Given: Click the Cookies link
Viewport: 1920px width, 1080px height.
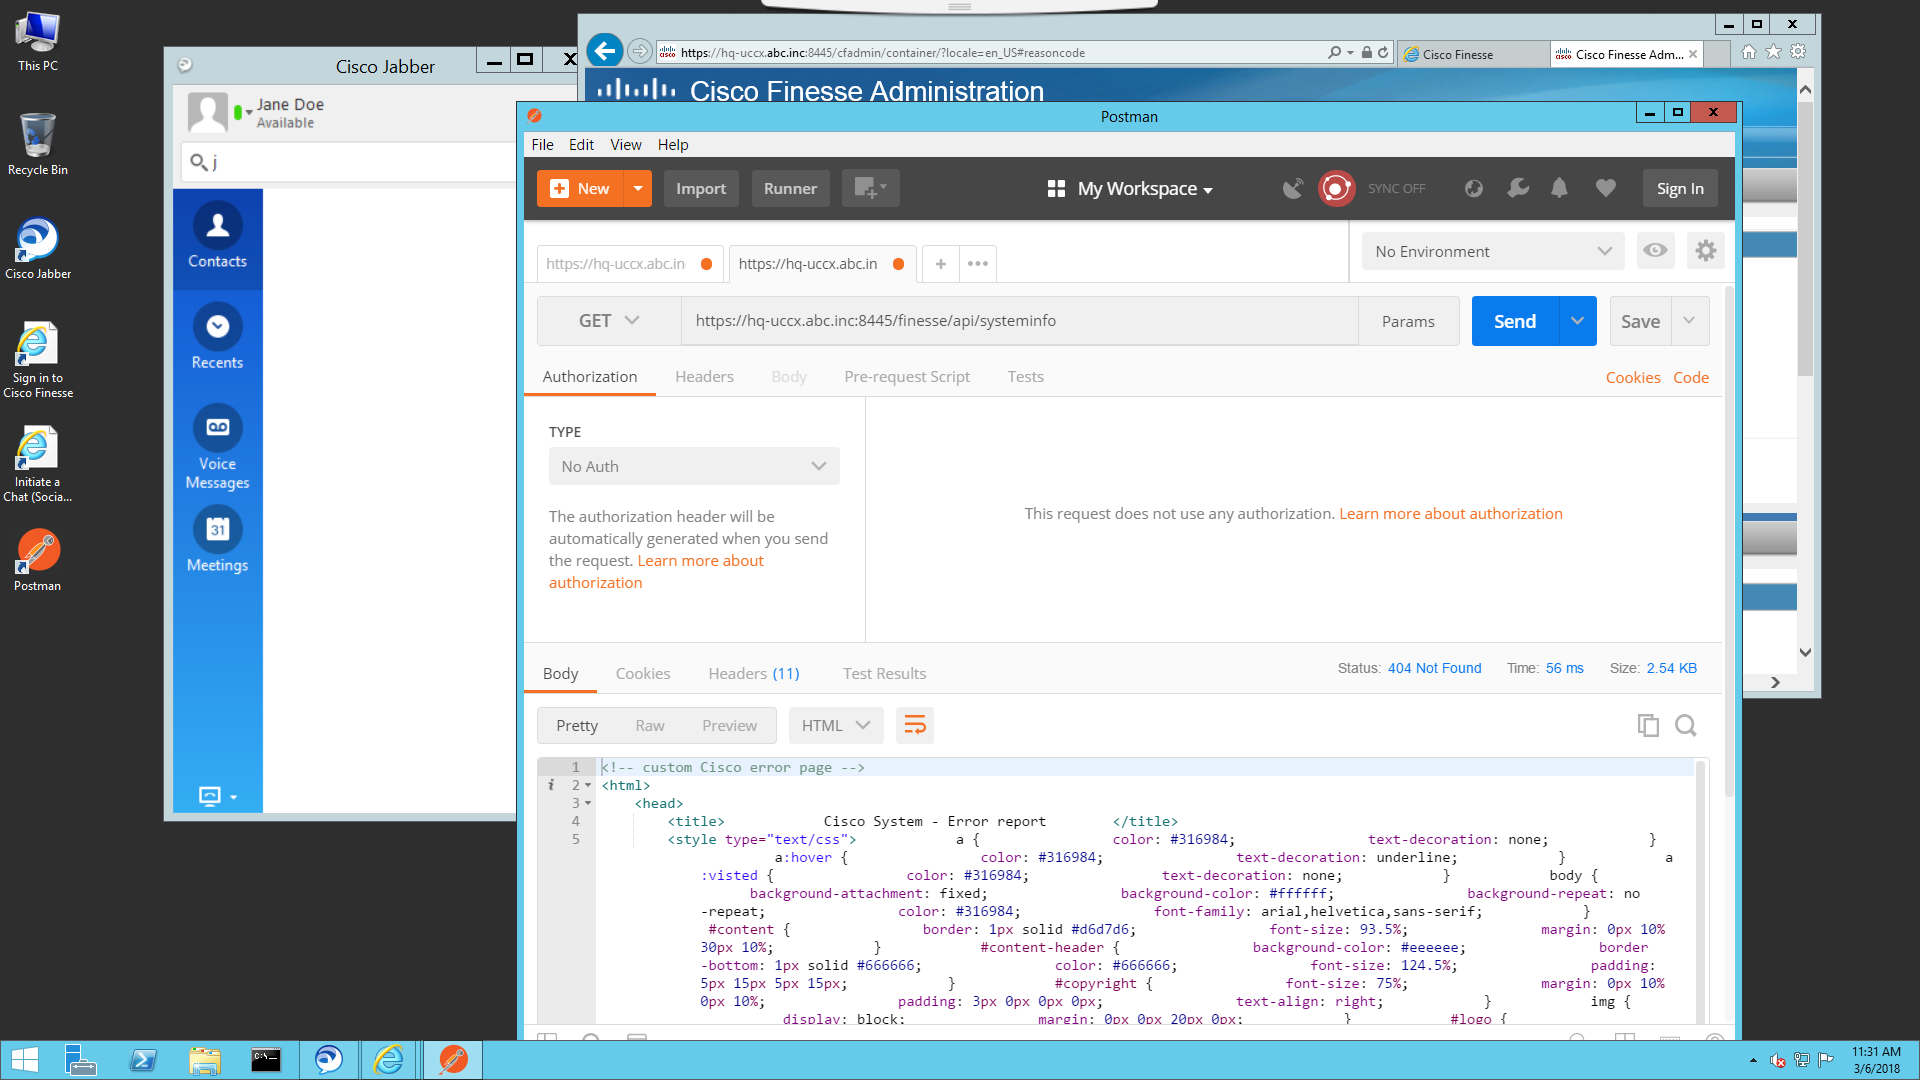Looking at the screenshot, I should coord(1632,378).
